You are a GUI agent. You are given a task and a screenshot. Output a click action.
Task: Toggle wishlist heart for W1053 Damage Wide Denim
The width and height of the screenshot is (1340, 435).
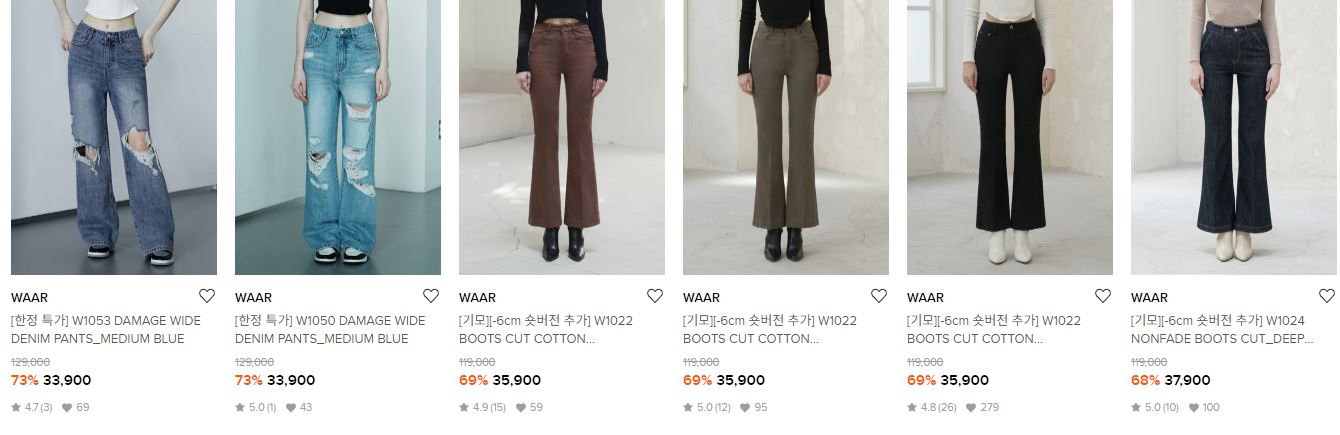click(207, 296)
